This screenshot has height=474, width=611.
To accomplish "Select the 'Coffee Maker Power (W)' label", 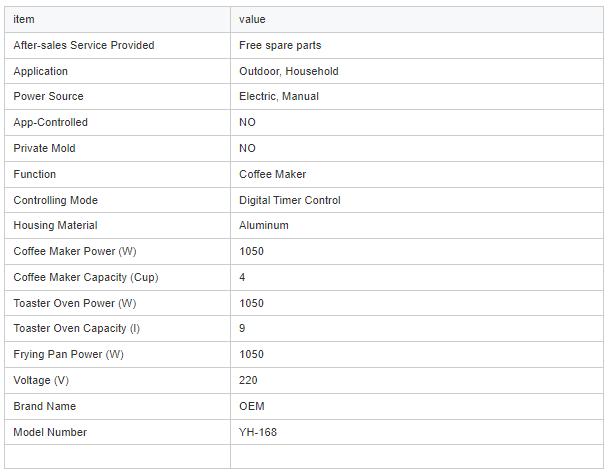I will tap(75, 251).
